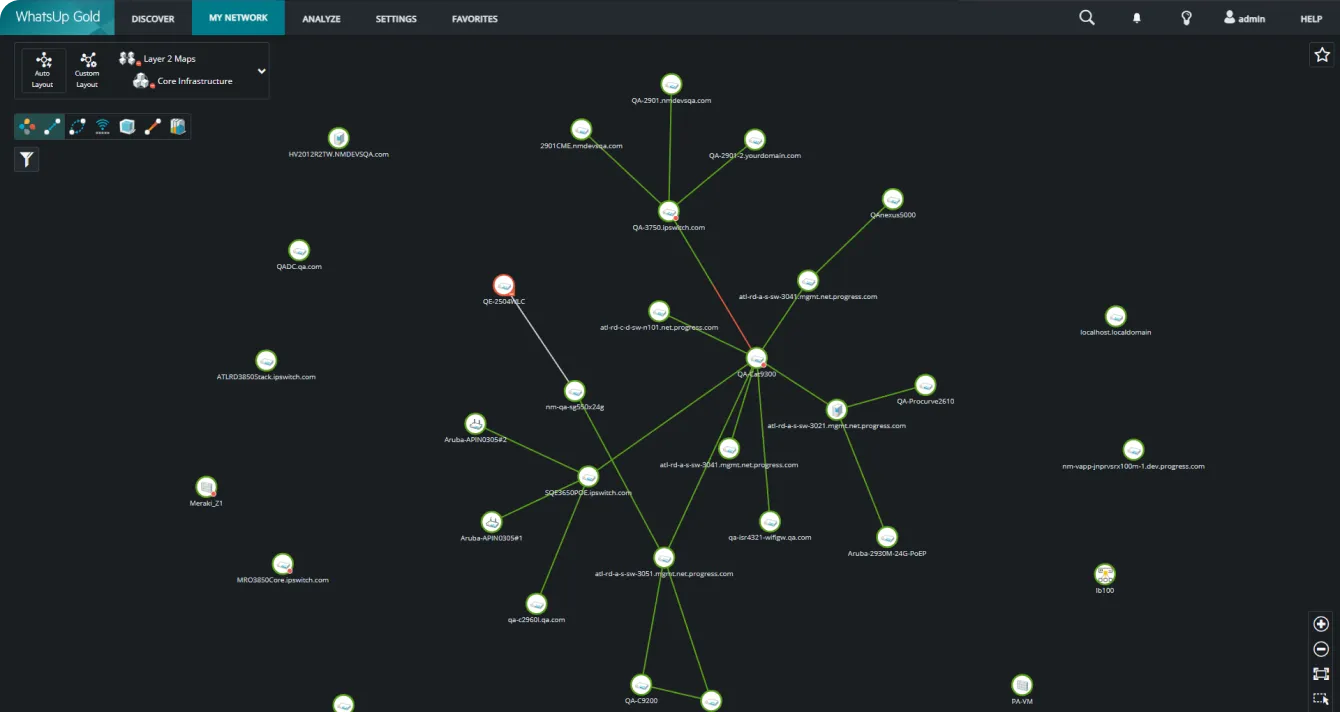Select the red QE-2504WLC device node
1340x712 pixels.
click(x=504, y=285)
